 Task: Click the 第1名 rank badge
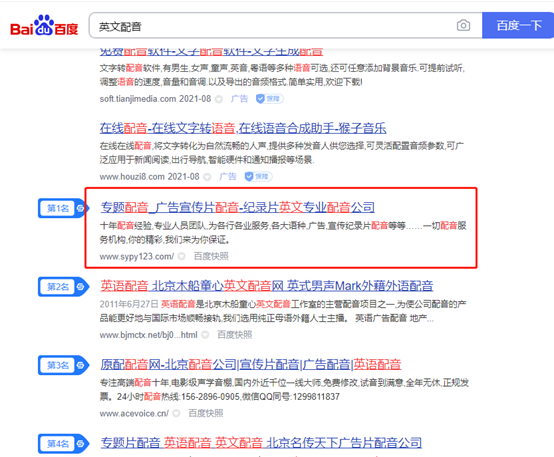(x=64, y=208)
